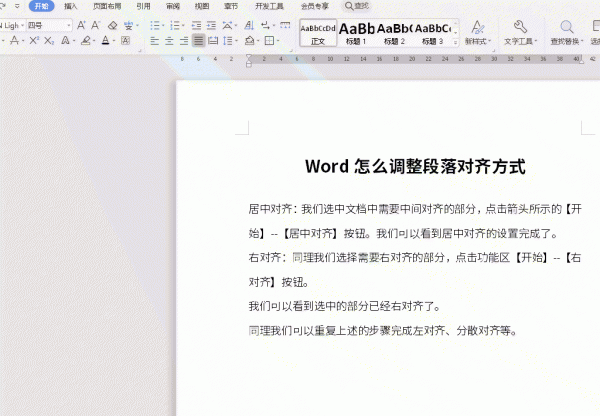600x416 pixels.
Task: Apply the 标题 3 style
Action: pos(432,33)
